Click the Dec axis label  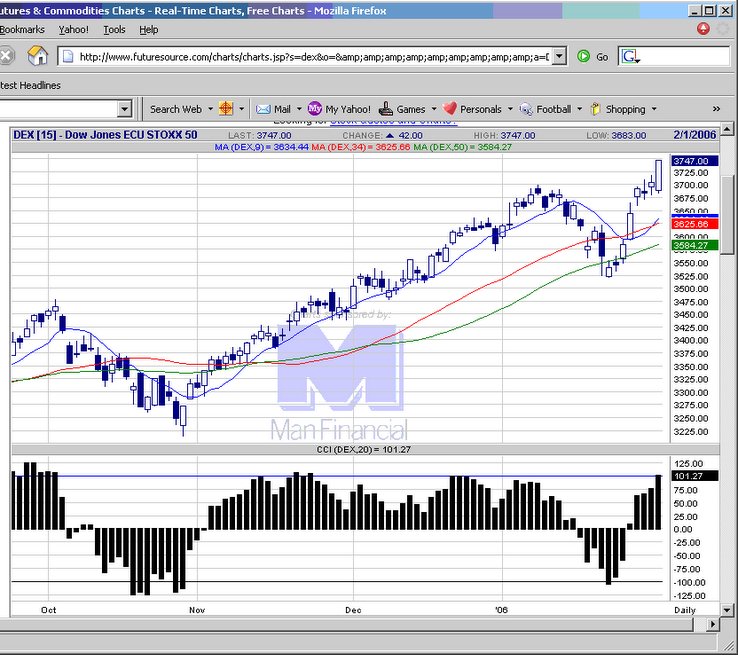click(353, 610)
